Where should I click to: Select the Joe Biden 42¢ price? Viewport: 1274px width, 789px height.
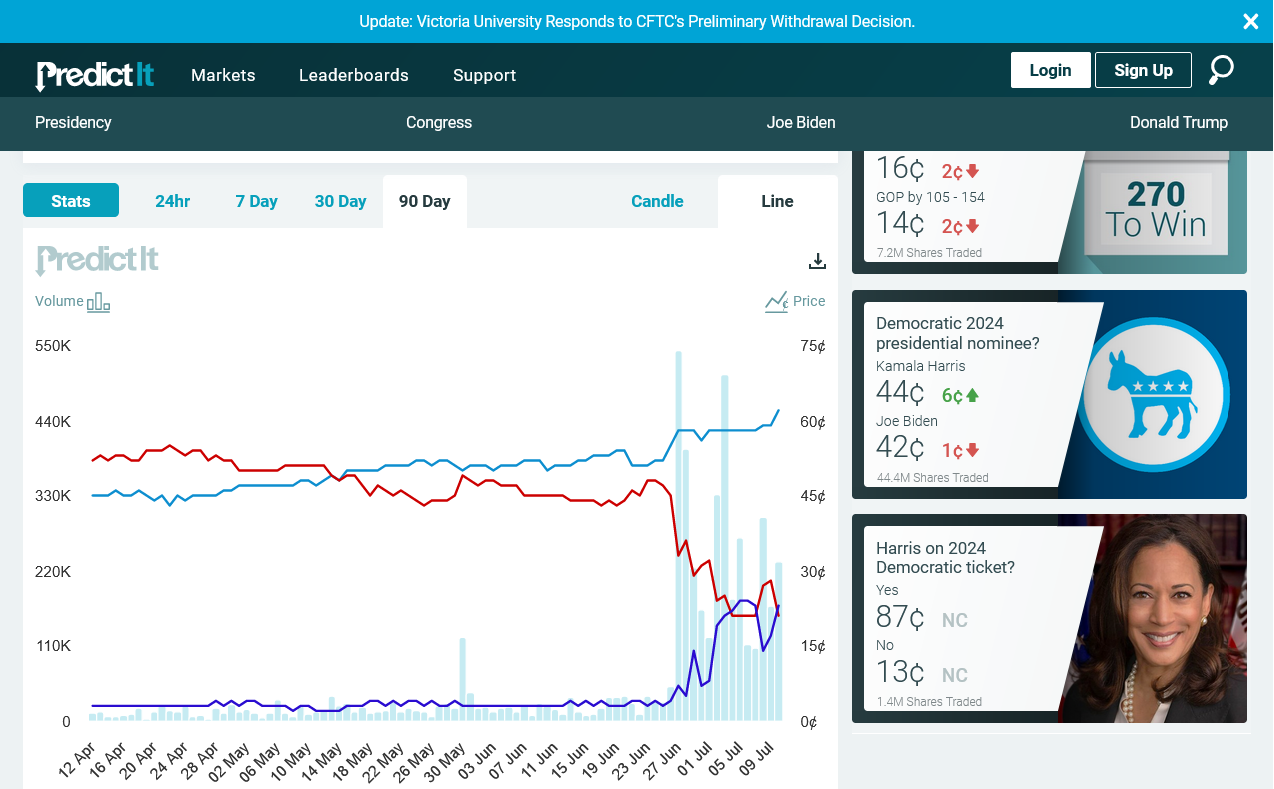900,448
